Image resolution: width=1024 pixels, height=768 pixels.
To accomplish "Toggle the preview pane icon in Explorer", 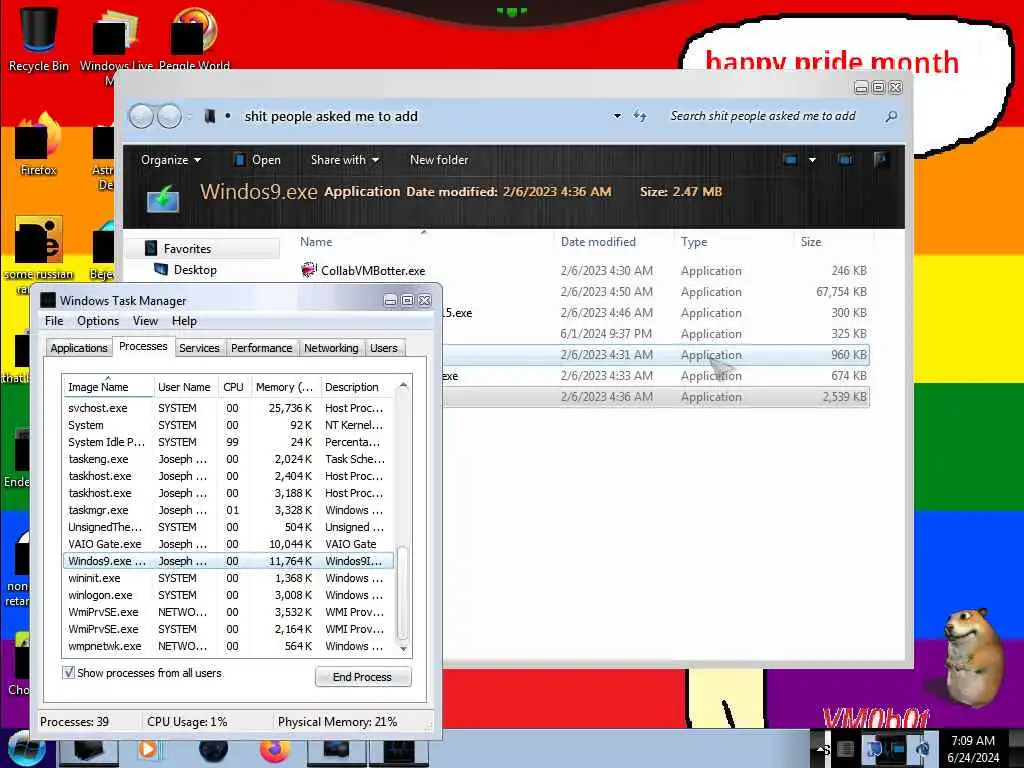I will [x=845, y=159].
